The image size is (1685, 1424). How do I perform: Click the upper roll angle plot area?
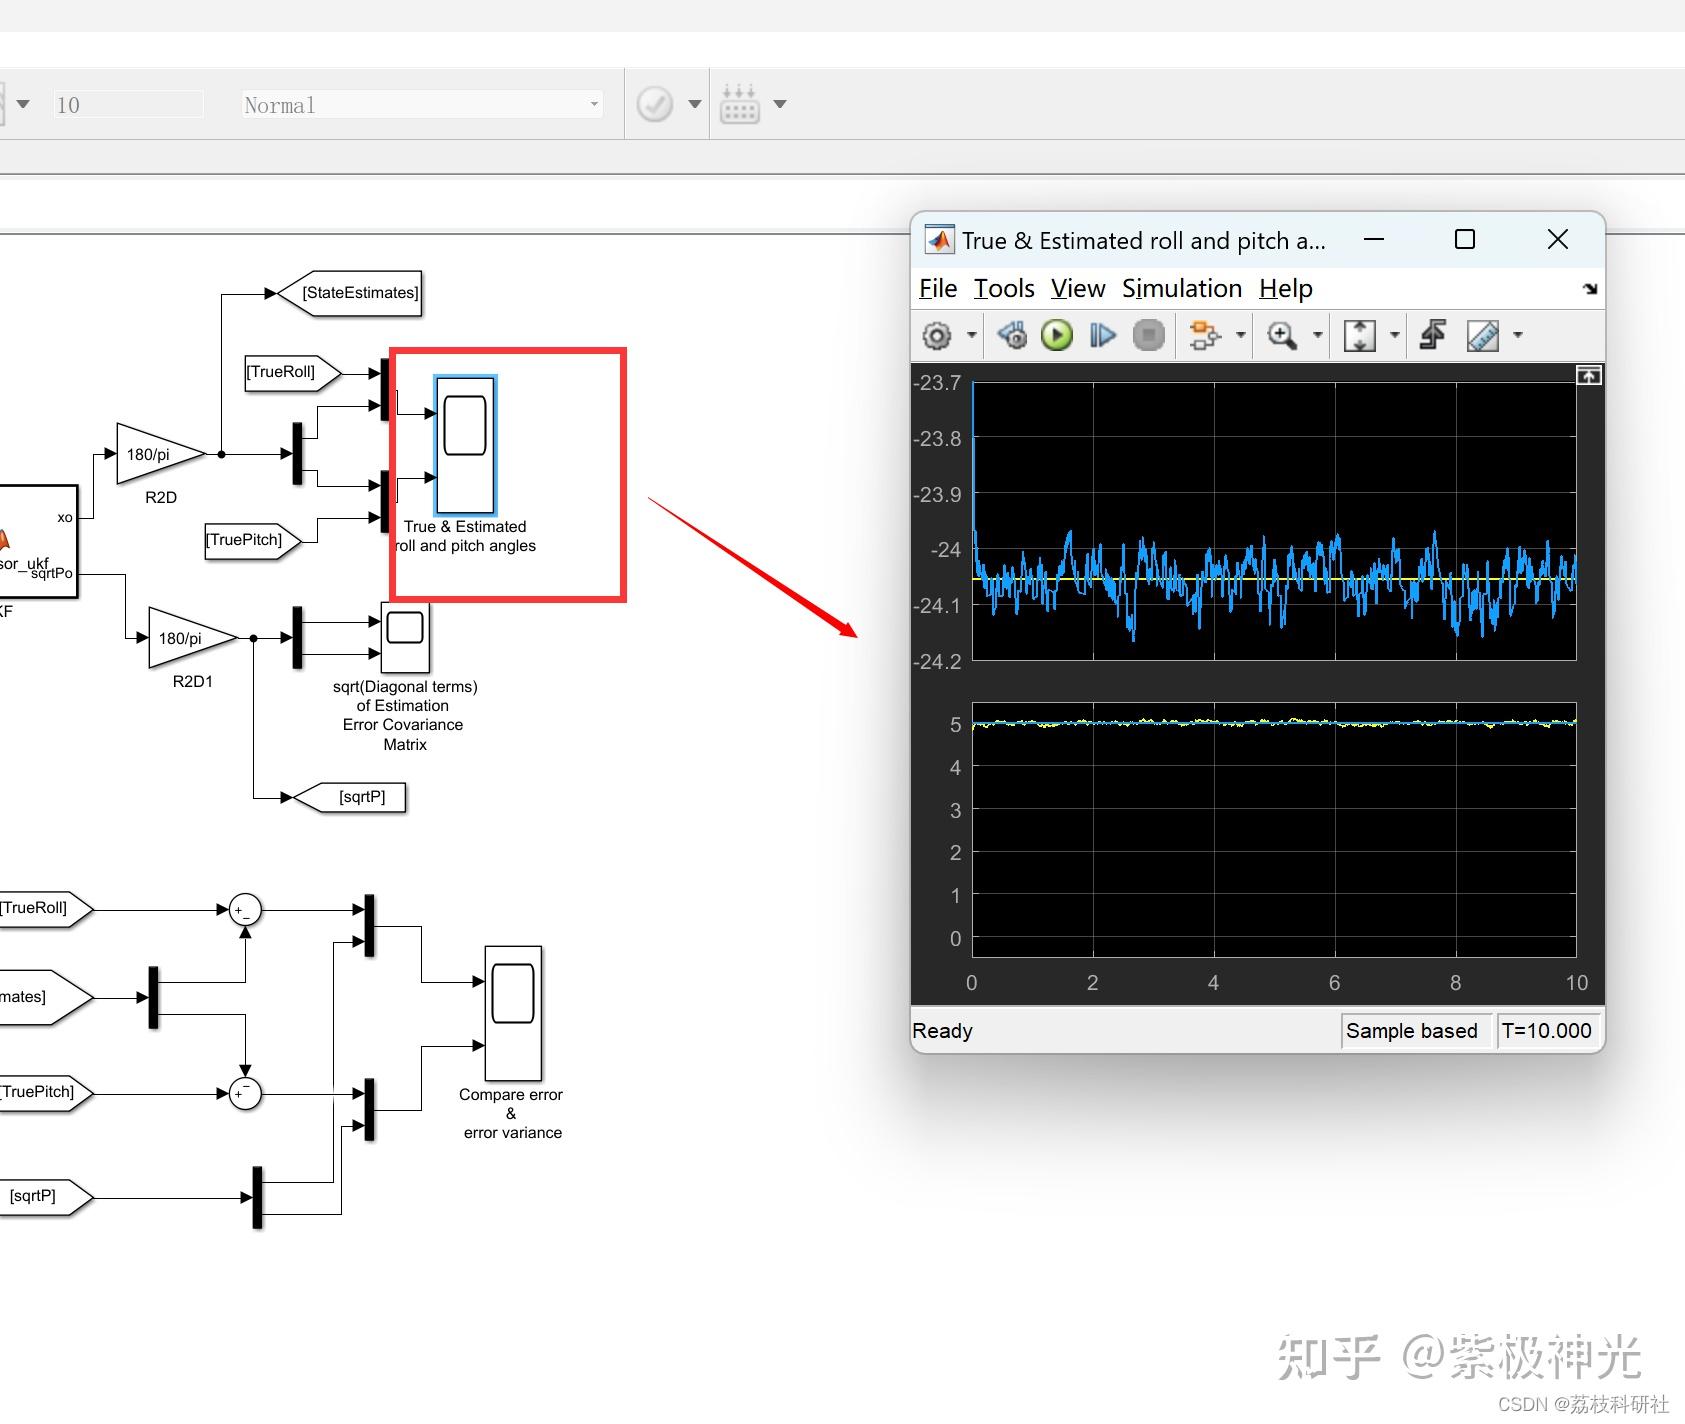1274,521
